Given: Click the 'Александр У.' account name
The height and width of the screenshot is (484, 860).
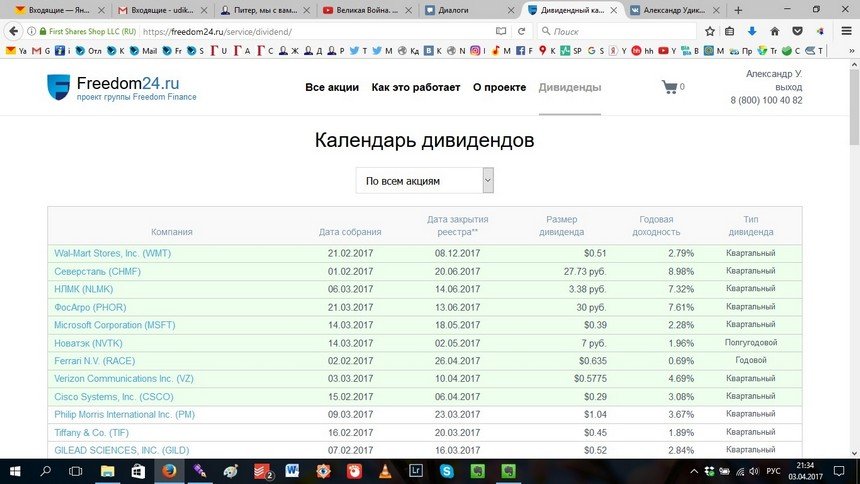Looking at the screenshot, I should click(774, 73).
